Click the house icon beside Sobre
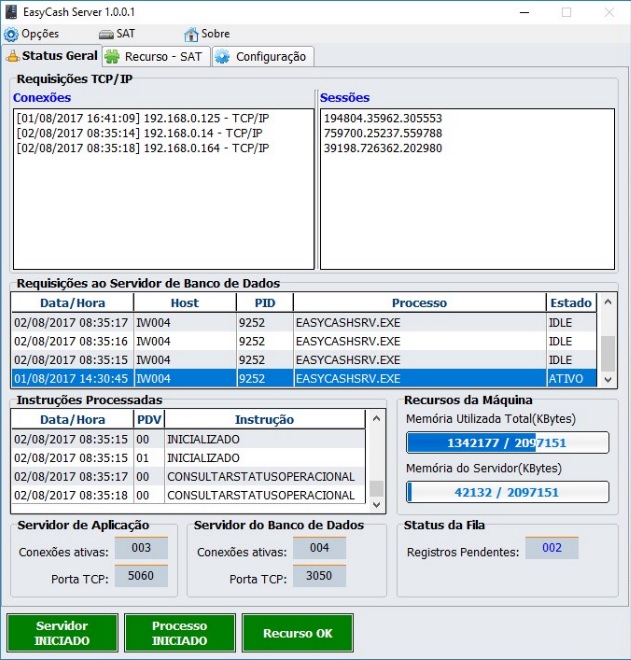This screenshot has height=660, width=631. 191,34
